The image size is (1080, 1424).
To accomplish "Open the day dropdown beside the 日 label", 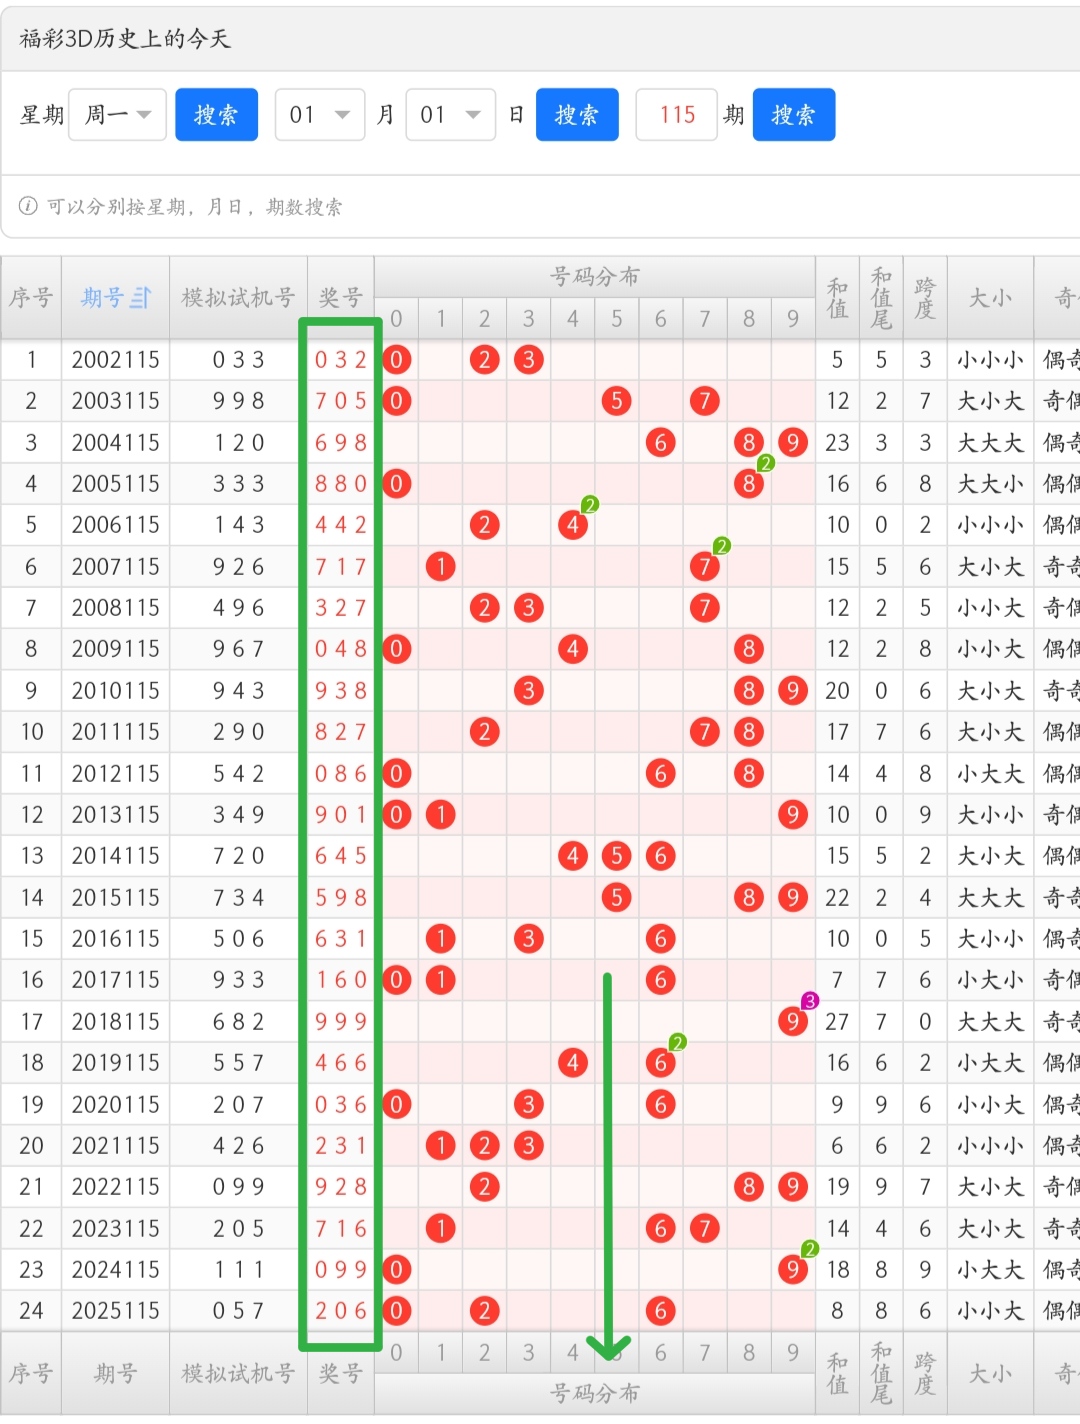I will point(450,115).
